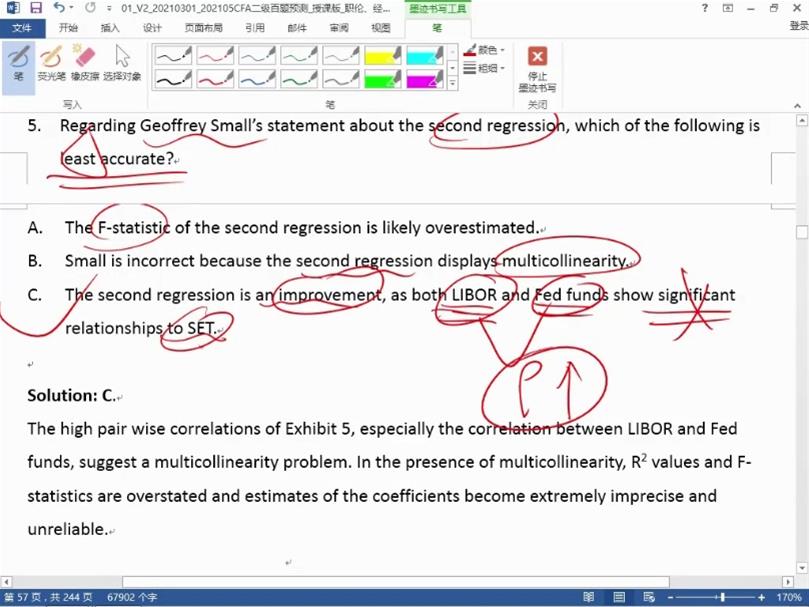Select the 荧光笔 highlighter tool
This screenshot has width=809, height=607.
[51, 63]
